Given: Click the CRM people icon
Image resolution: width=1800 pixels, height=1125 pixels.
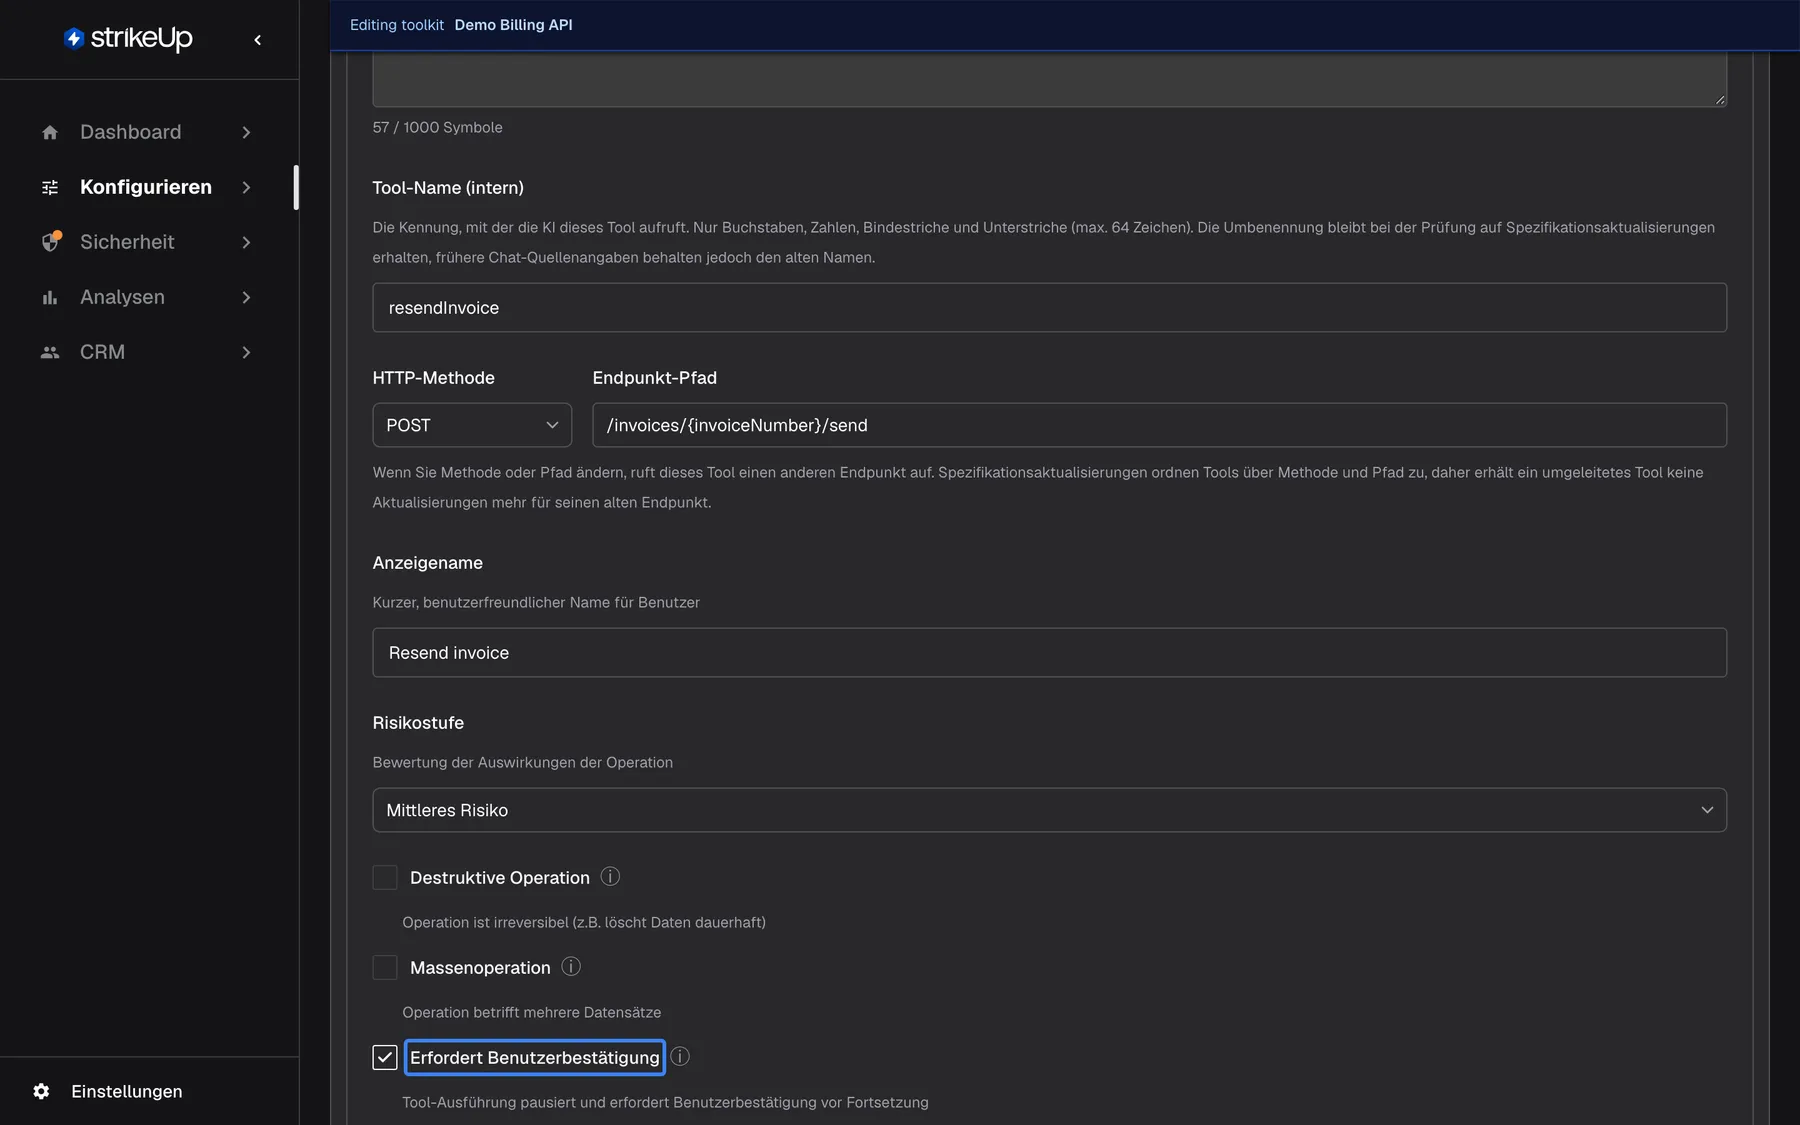Looking at the screenshot, I should point(50,352).
